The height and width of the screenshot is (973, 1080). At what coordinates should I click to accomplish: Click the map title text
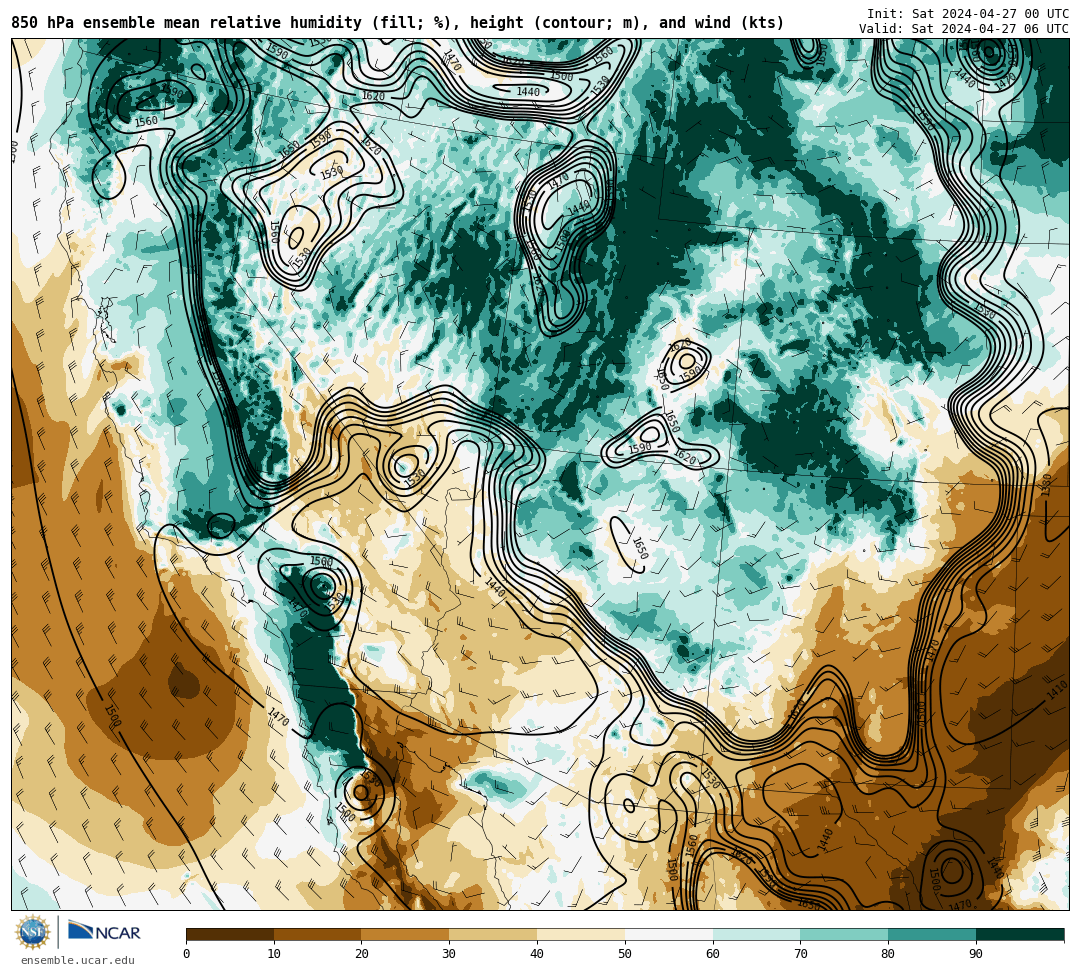tap(397, 23)
